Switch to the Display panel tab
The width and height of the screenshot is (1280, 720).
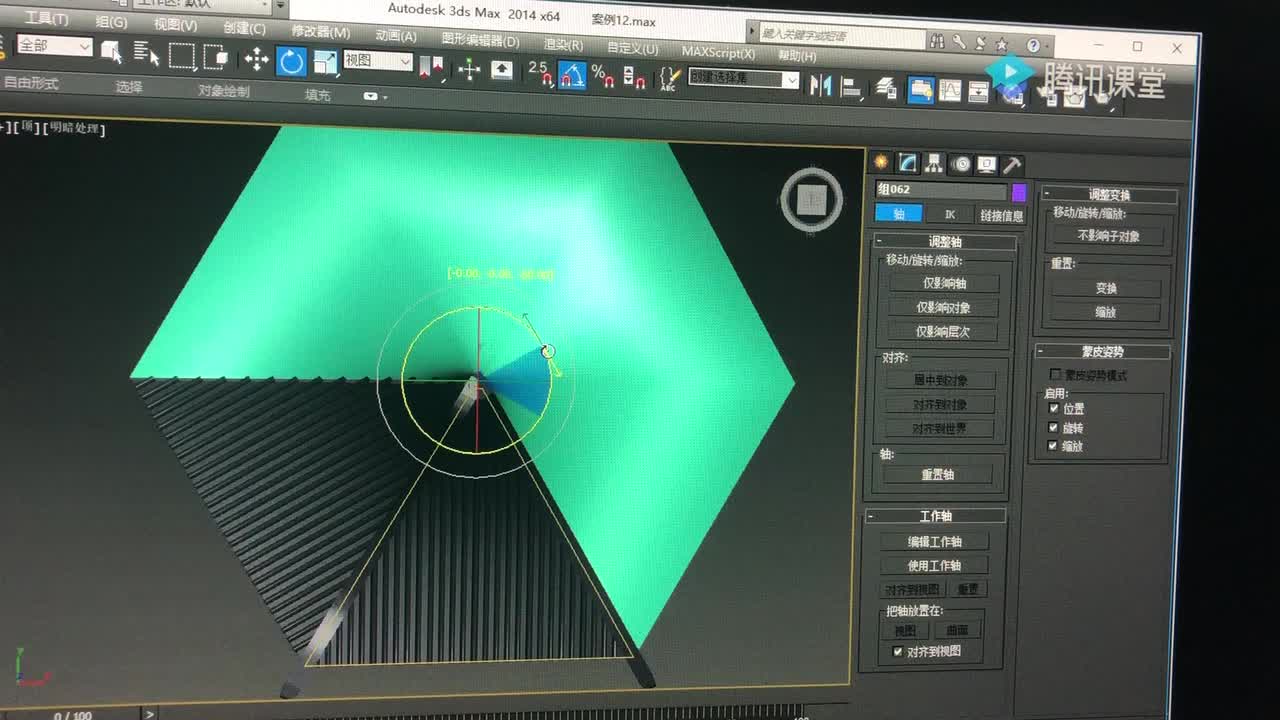[x=986, y=165]
